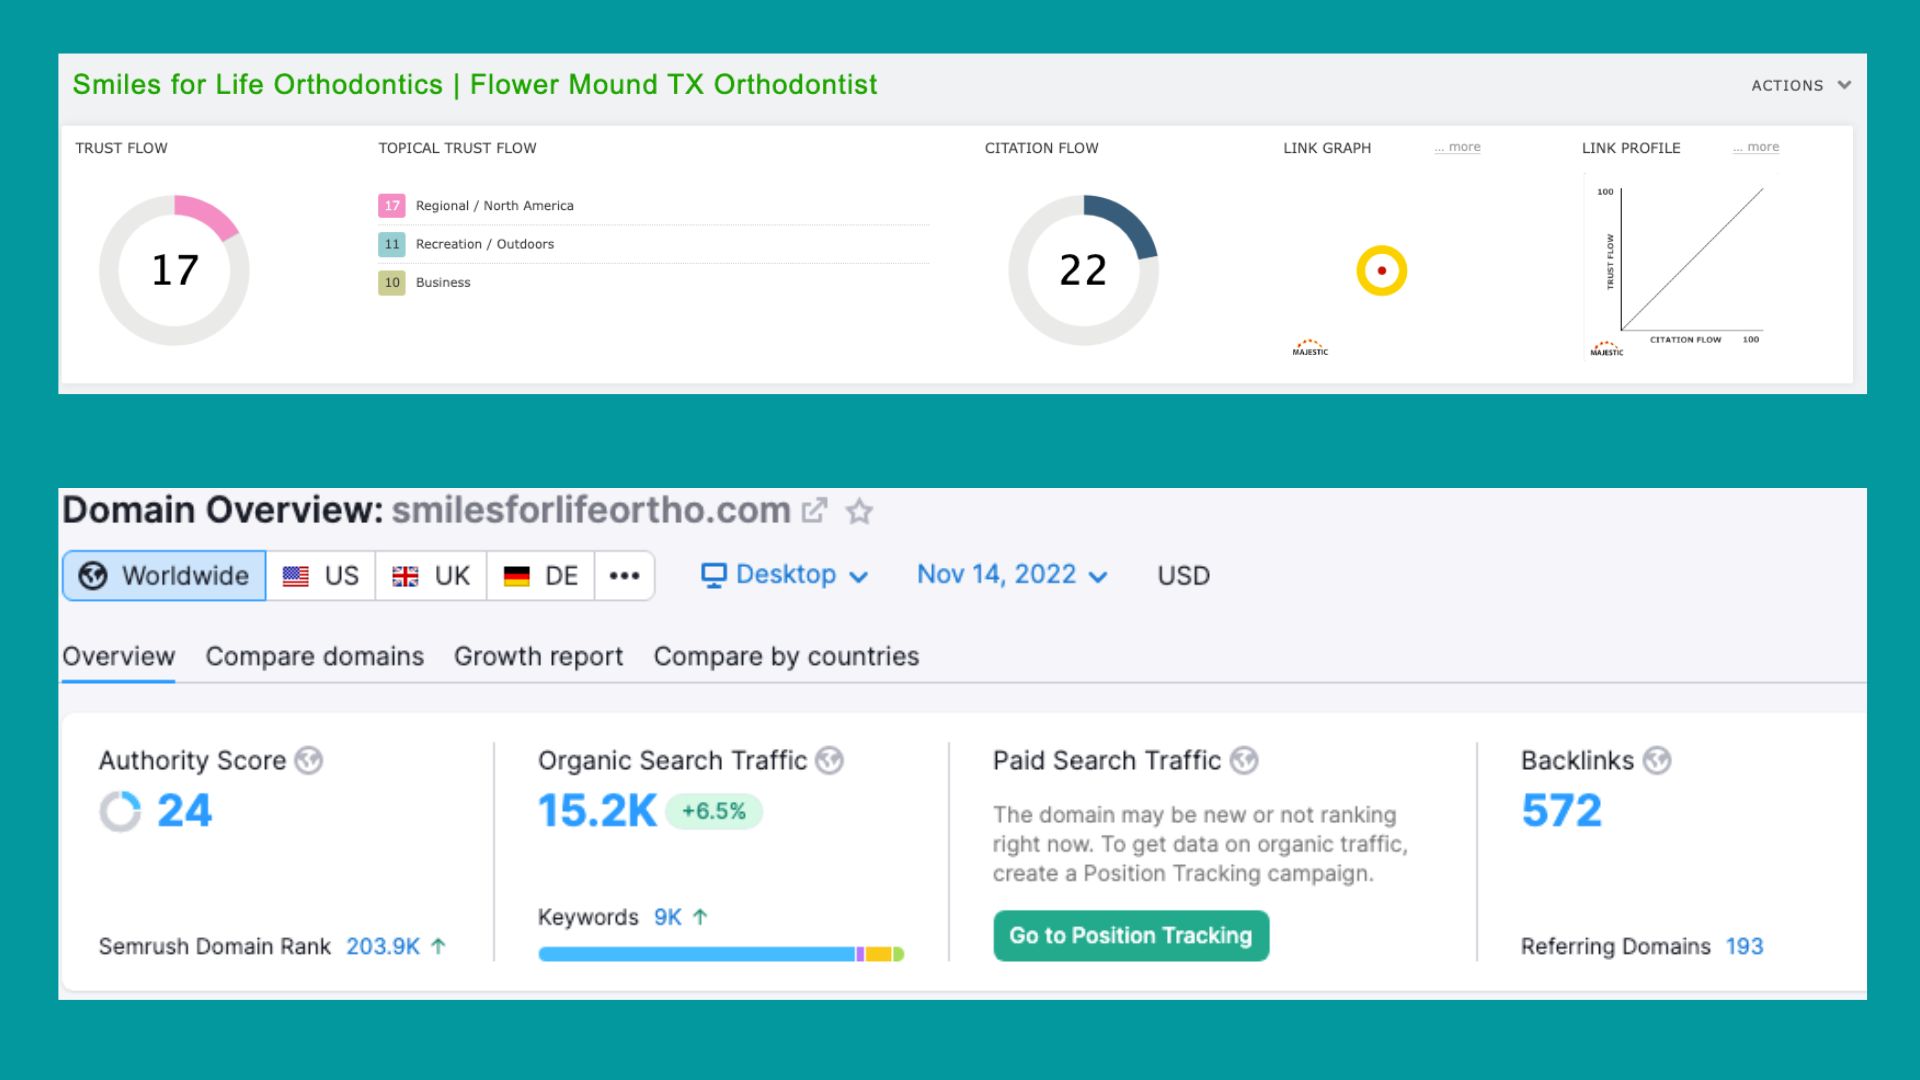Click globe icon next to Backlinks

point(1657,761)
